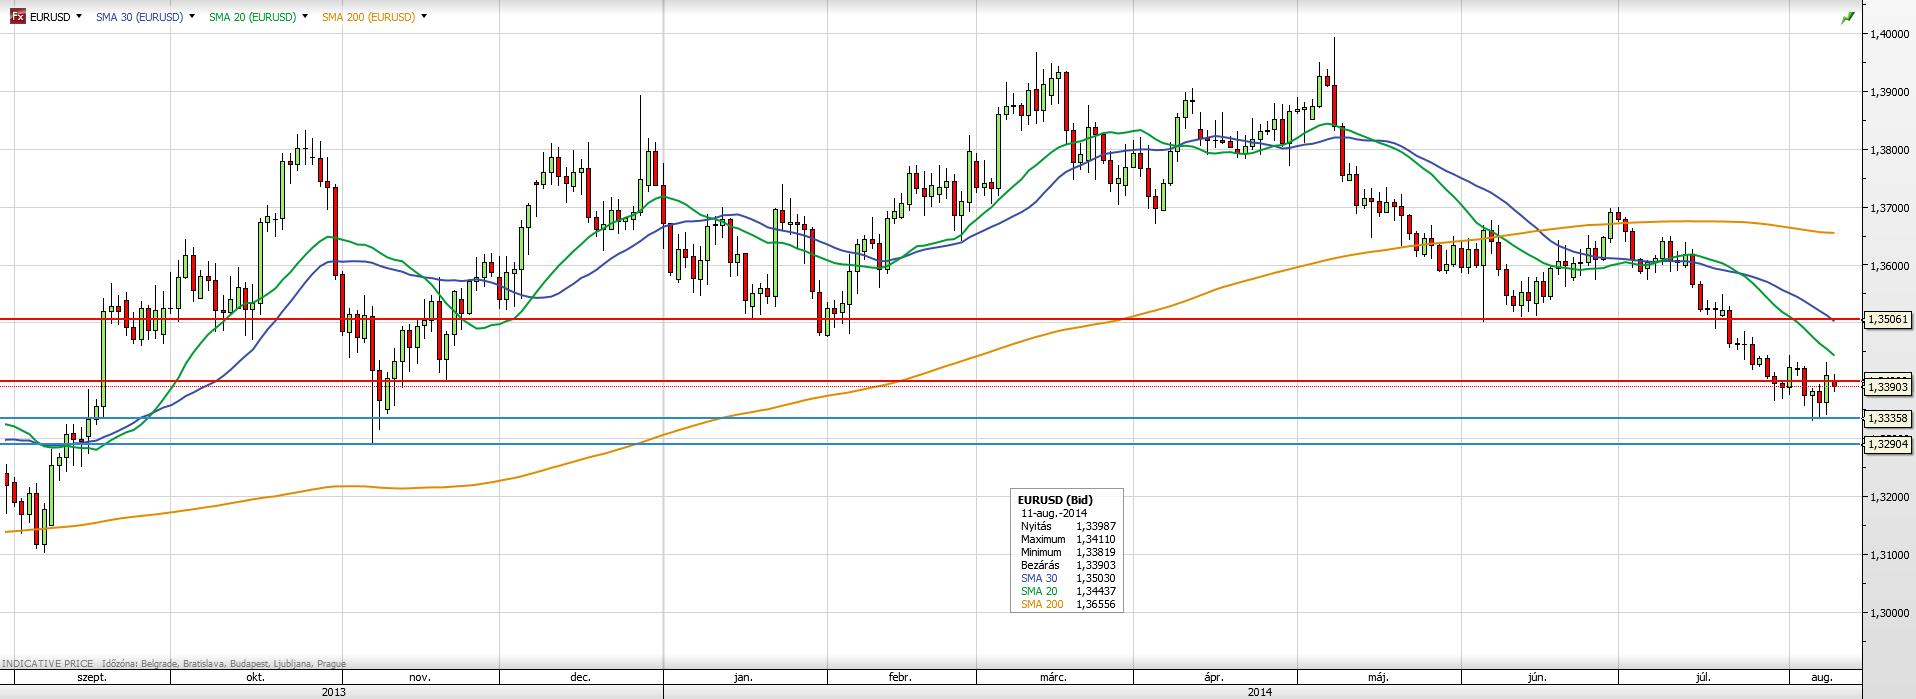Open the SMA 200 (EURUSD) dropdown arrow
This screenshot has width=1916, height=699.
click(x=424, y=17)
